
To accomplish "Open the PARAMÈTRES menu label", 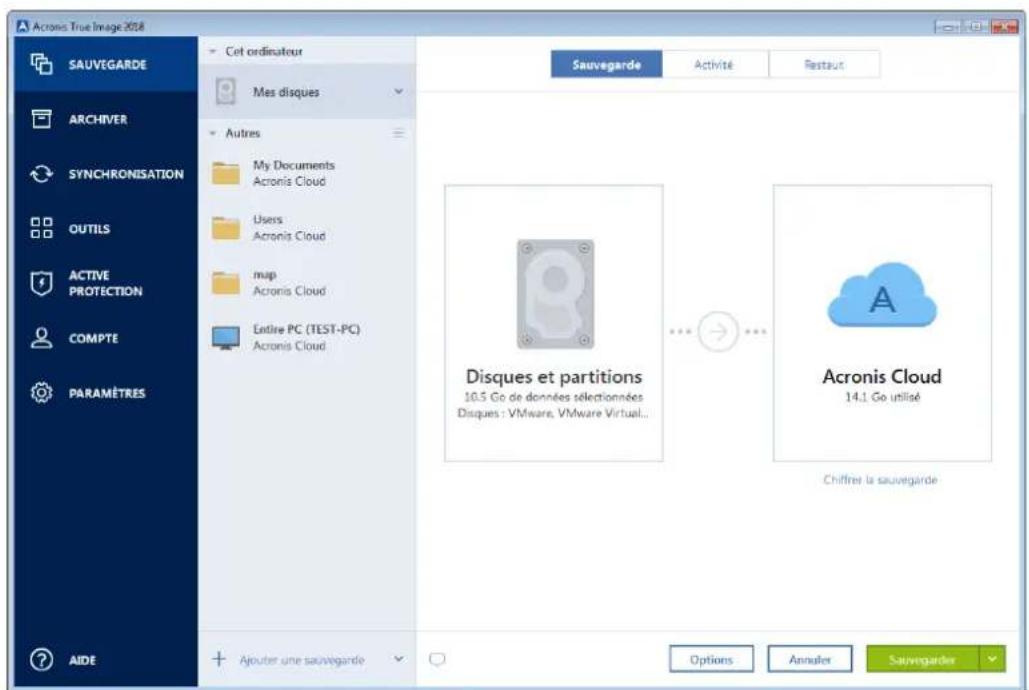I will click(x=107, y=393).
